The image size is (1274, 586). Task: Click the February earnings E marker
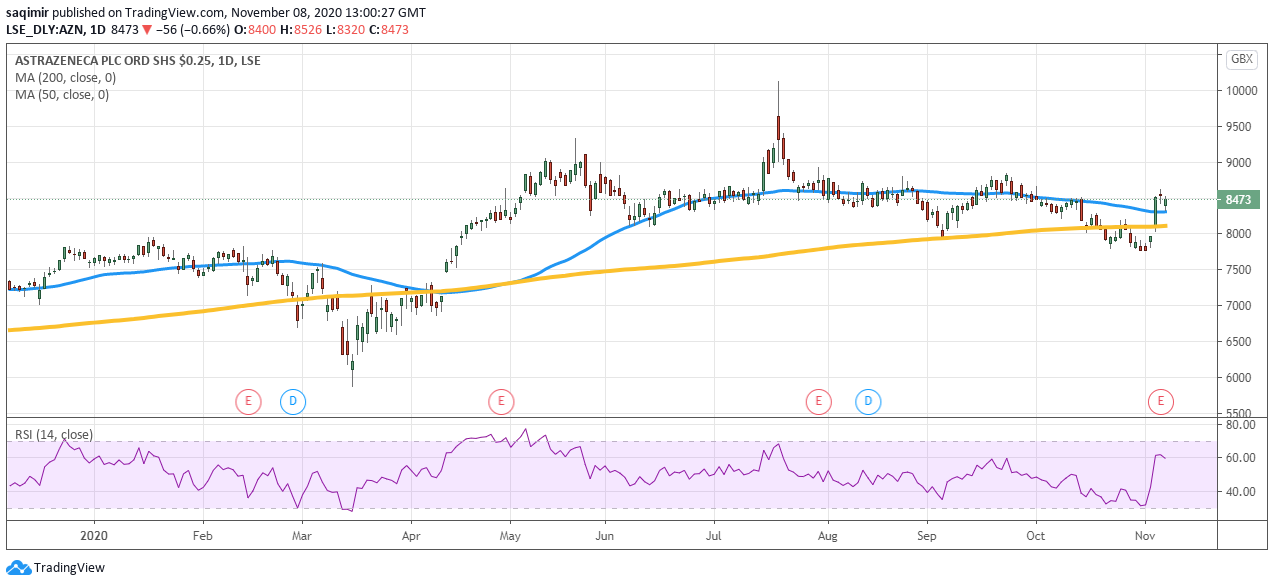point(248,402)
